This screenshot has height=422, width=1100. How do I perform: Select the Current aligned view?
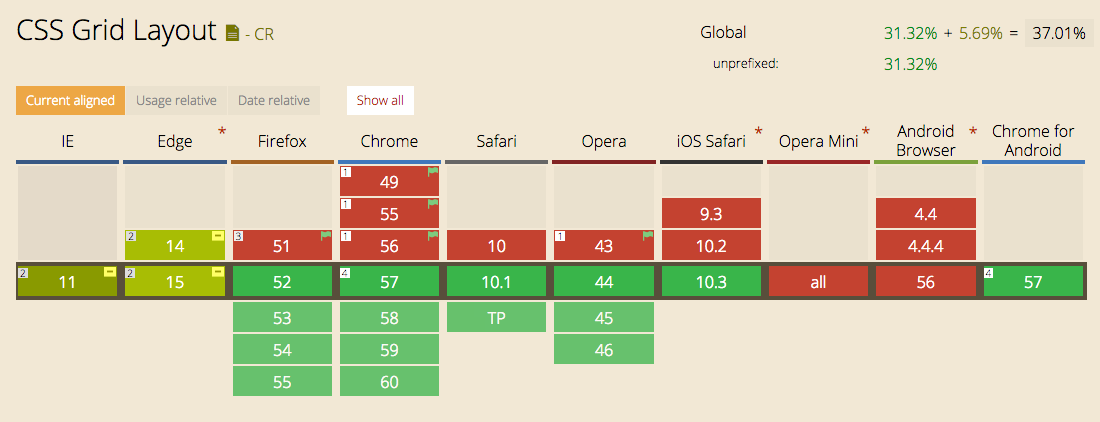point(70,100)
